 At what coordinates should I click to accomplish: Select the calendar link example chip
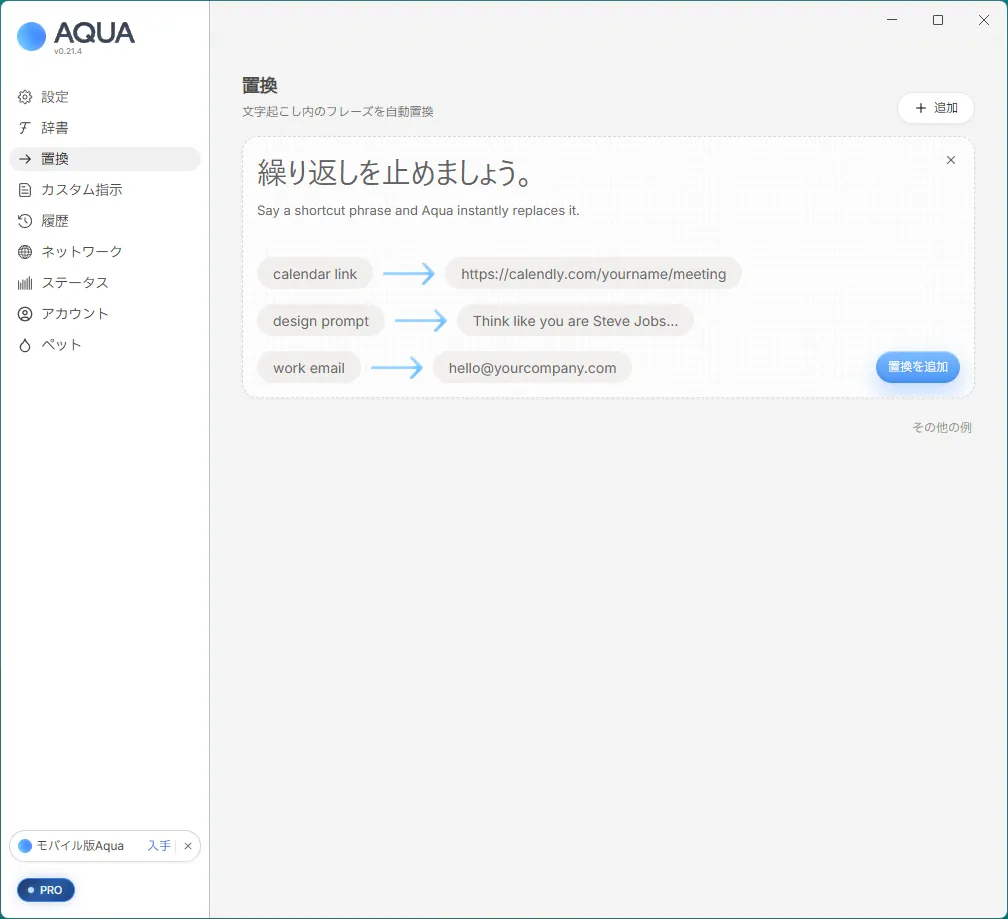pos(315,274)
